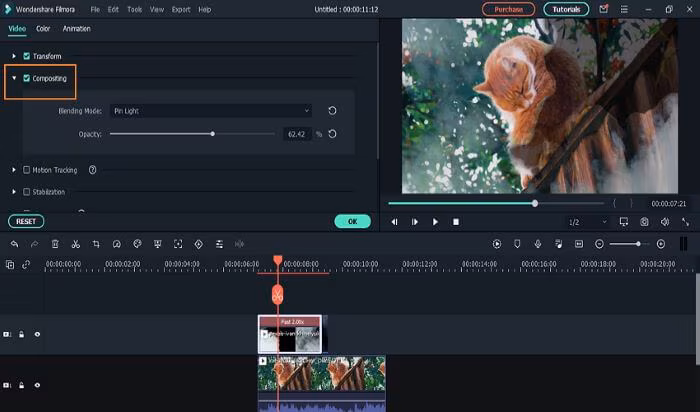
Task: Adjust preview volume with speaker icon
Action: coord(665,222)
